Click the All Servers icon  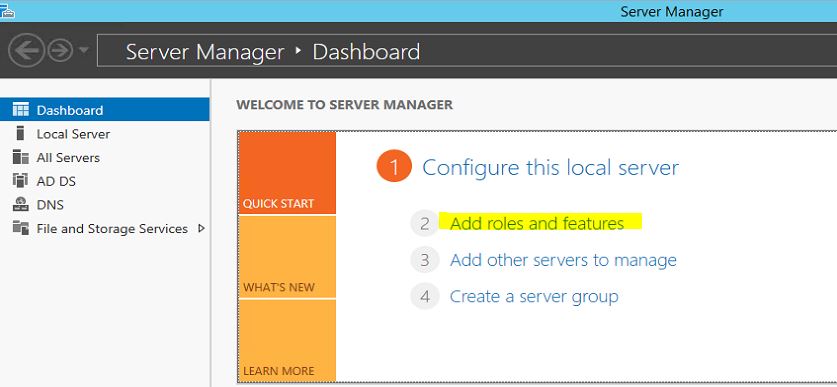coord(20,157)
